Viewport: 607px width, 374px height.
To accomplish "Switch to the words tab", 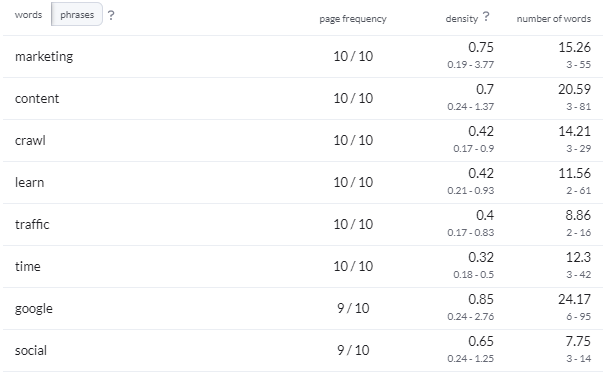I will point(28,15).
